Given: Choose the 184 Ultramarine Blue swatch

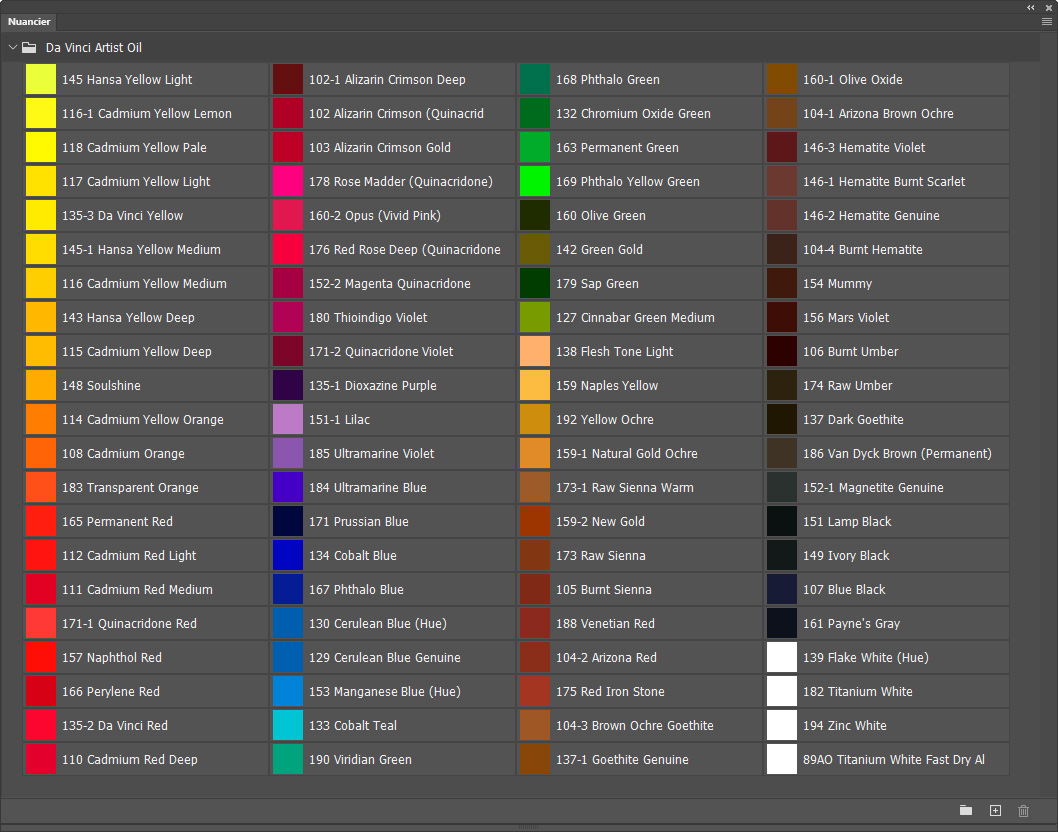Looking at the screenshot, I should [x=288, y=488].
